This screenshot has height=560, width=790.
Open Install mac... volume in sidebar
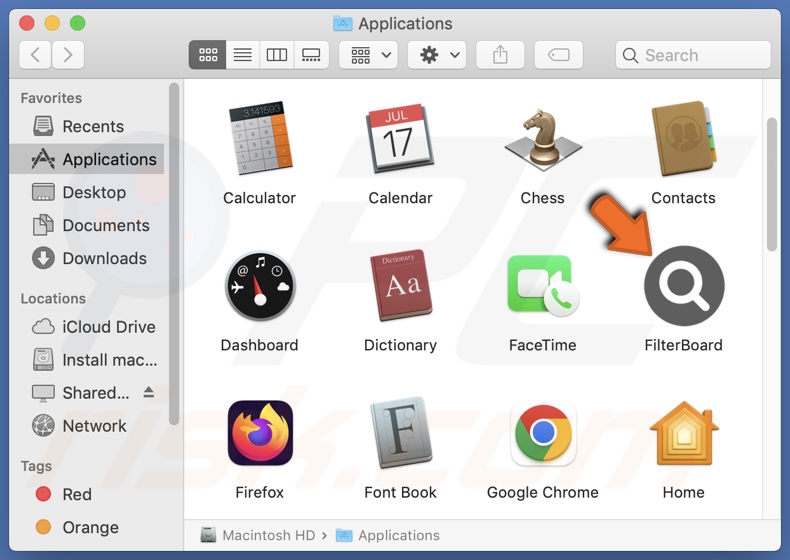pos(86,360)
